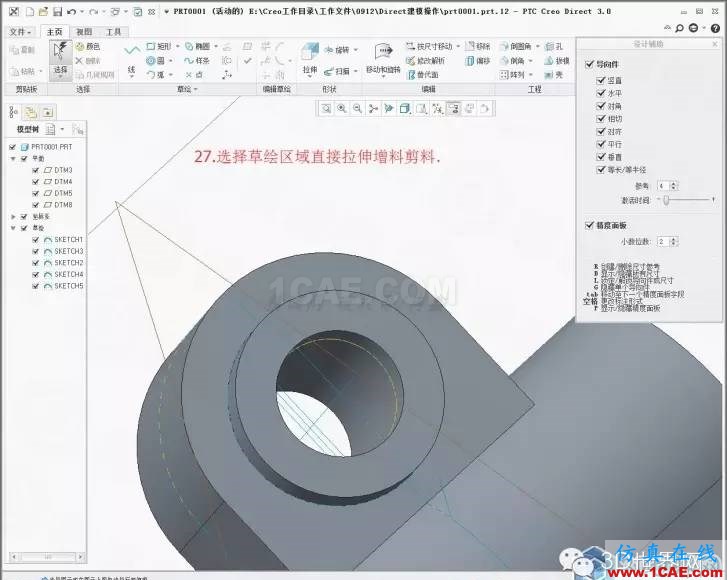Switch to the 工具 tools ribbon tab
Viewport: 727px width, 580px height.
tap(114, 32)
